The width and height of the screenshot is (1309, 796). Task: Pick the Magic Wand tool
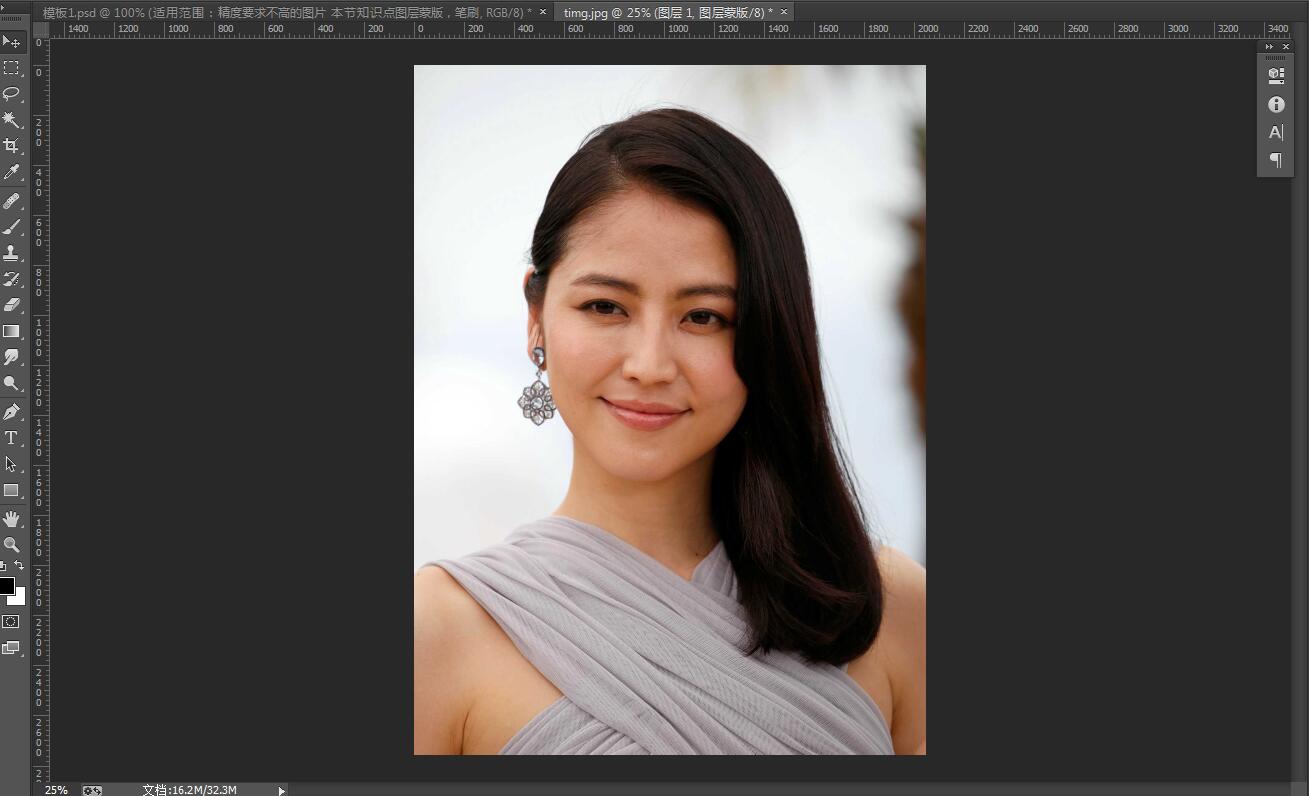[x=11, y=120]
